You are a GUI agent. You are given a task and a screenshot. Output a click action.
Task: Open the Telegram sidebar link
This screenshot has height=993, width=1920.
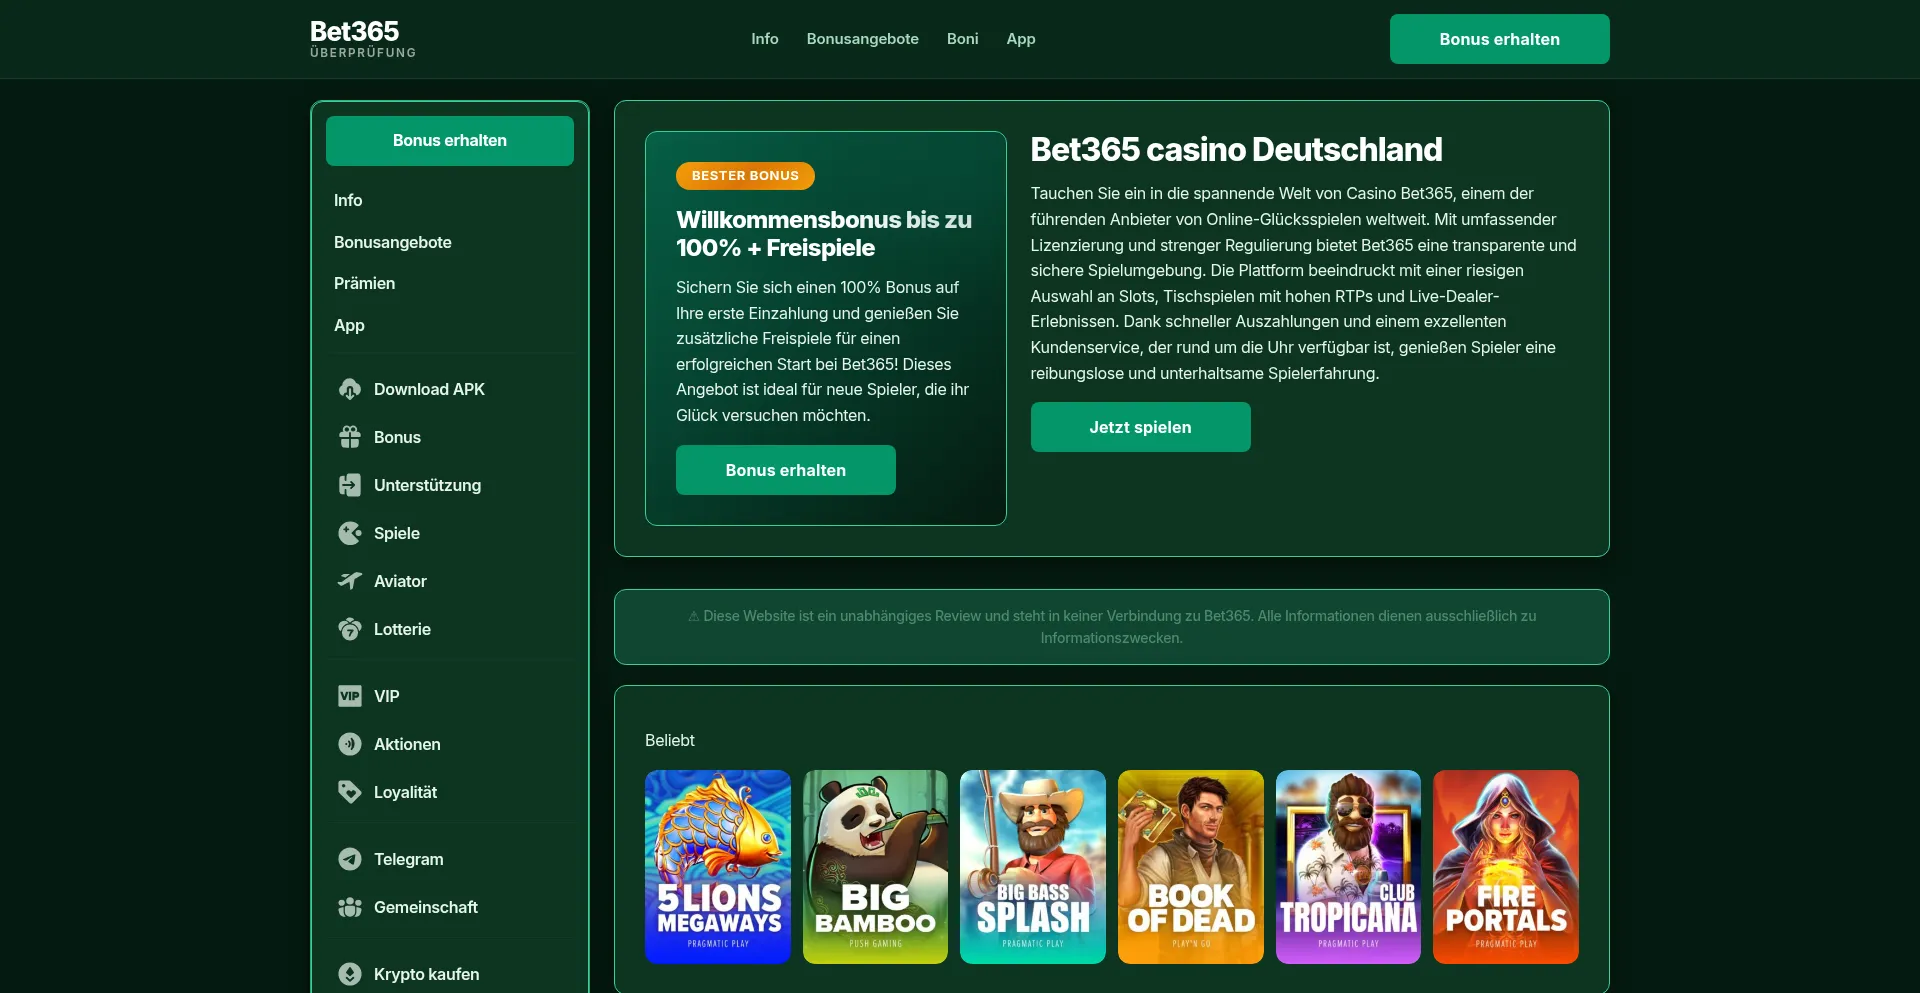tap(450, 859)
